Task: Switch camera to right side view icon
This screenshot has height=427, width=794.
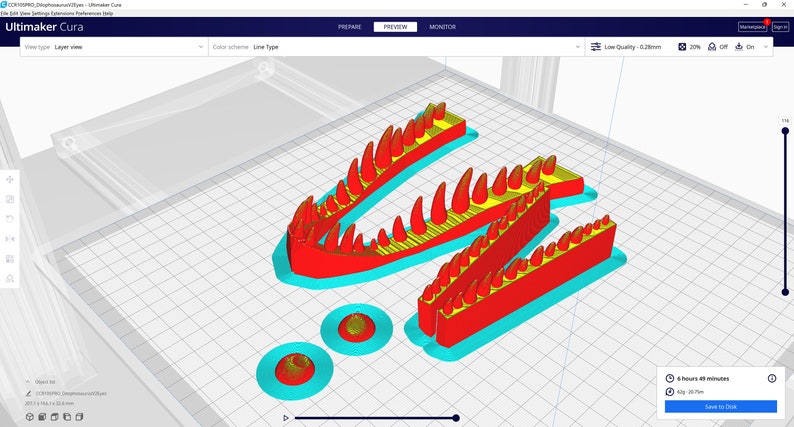Action: [80, 417]
